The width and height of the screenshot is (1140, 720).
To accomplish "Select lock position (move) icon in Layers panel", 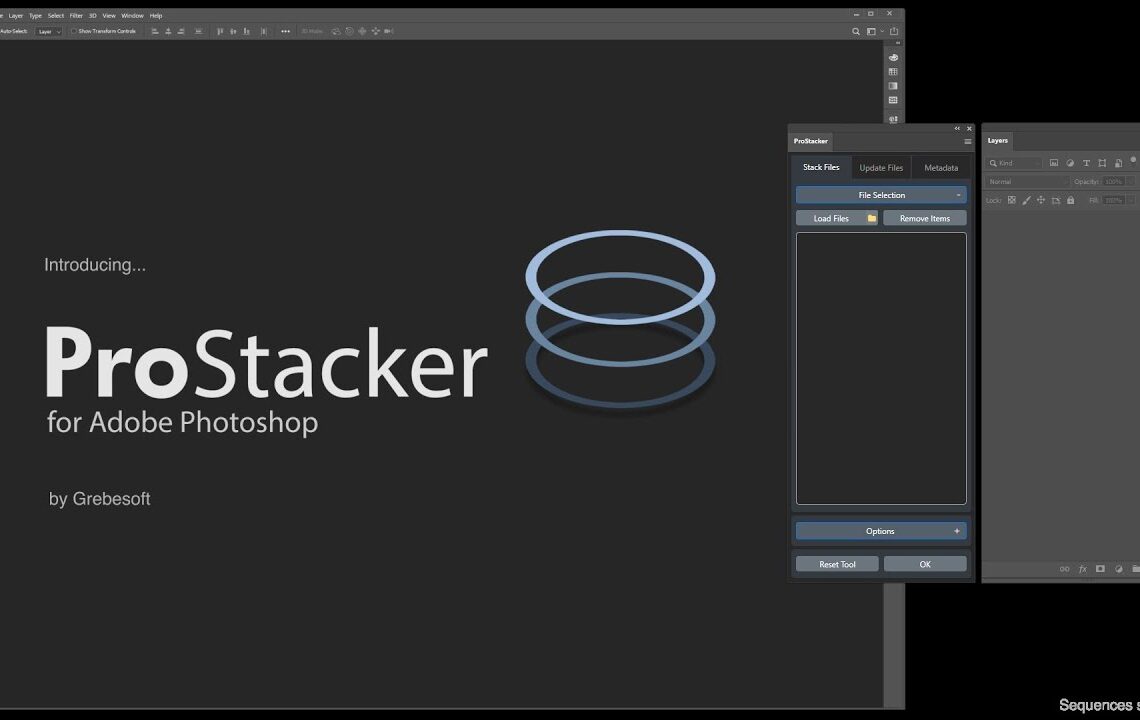I will tap(1041, 200).
